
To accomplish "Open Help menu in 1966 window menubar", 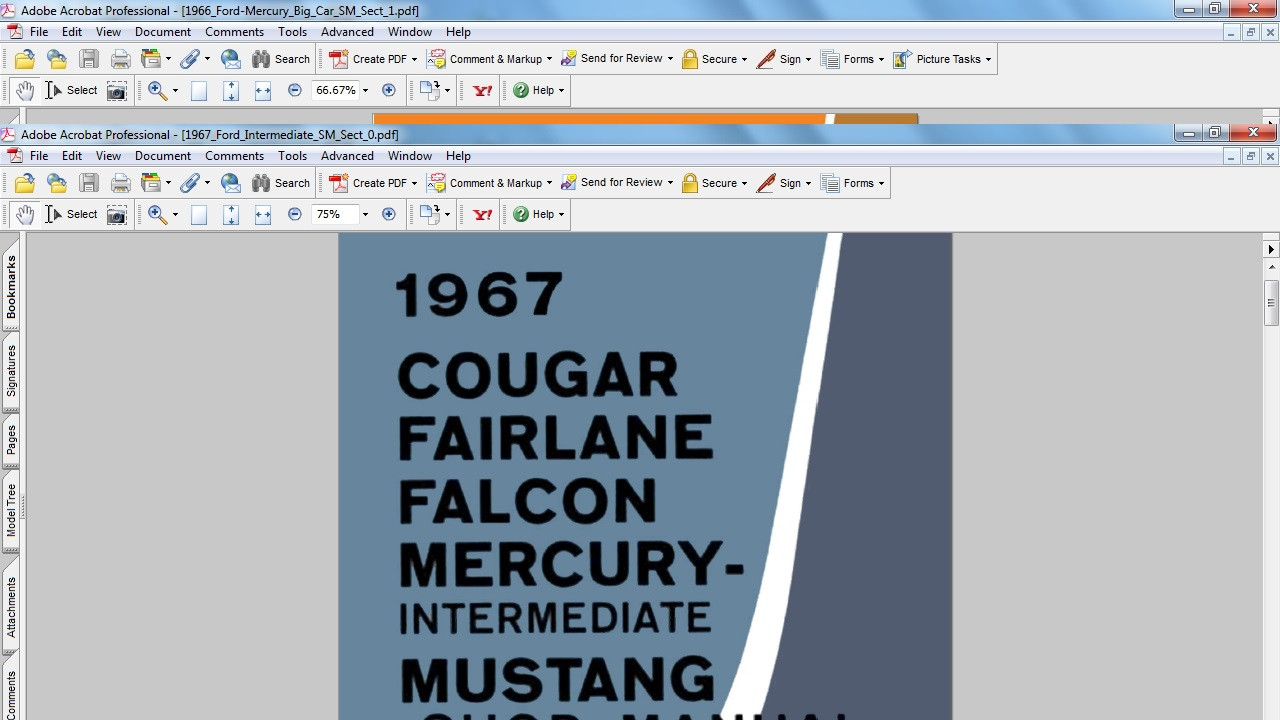I will pyautogui.click(x=458, y=32).
